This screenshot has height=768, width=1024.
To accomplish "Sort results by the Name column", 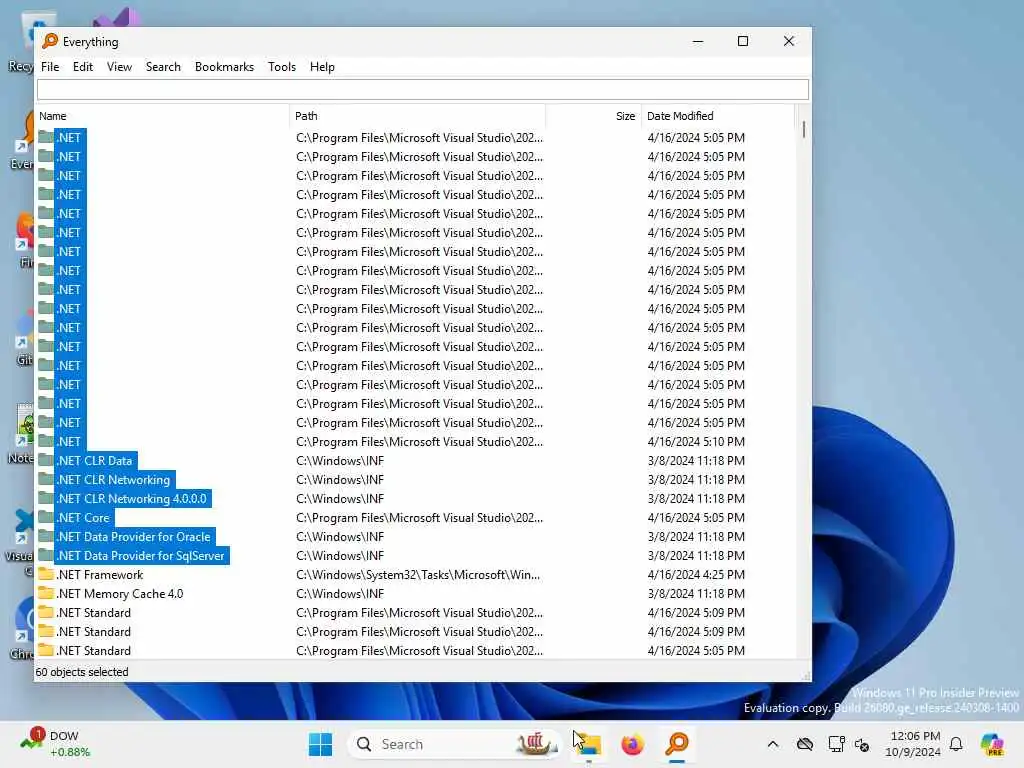I will (x=162, y=116).
